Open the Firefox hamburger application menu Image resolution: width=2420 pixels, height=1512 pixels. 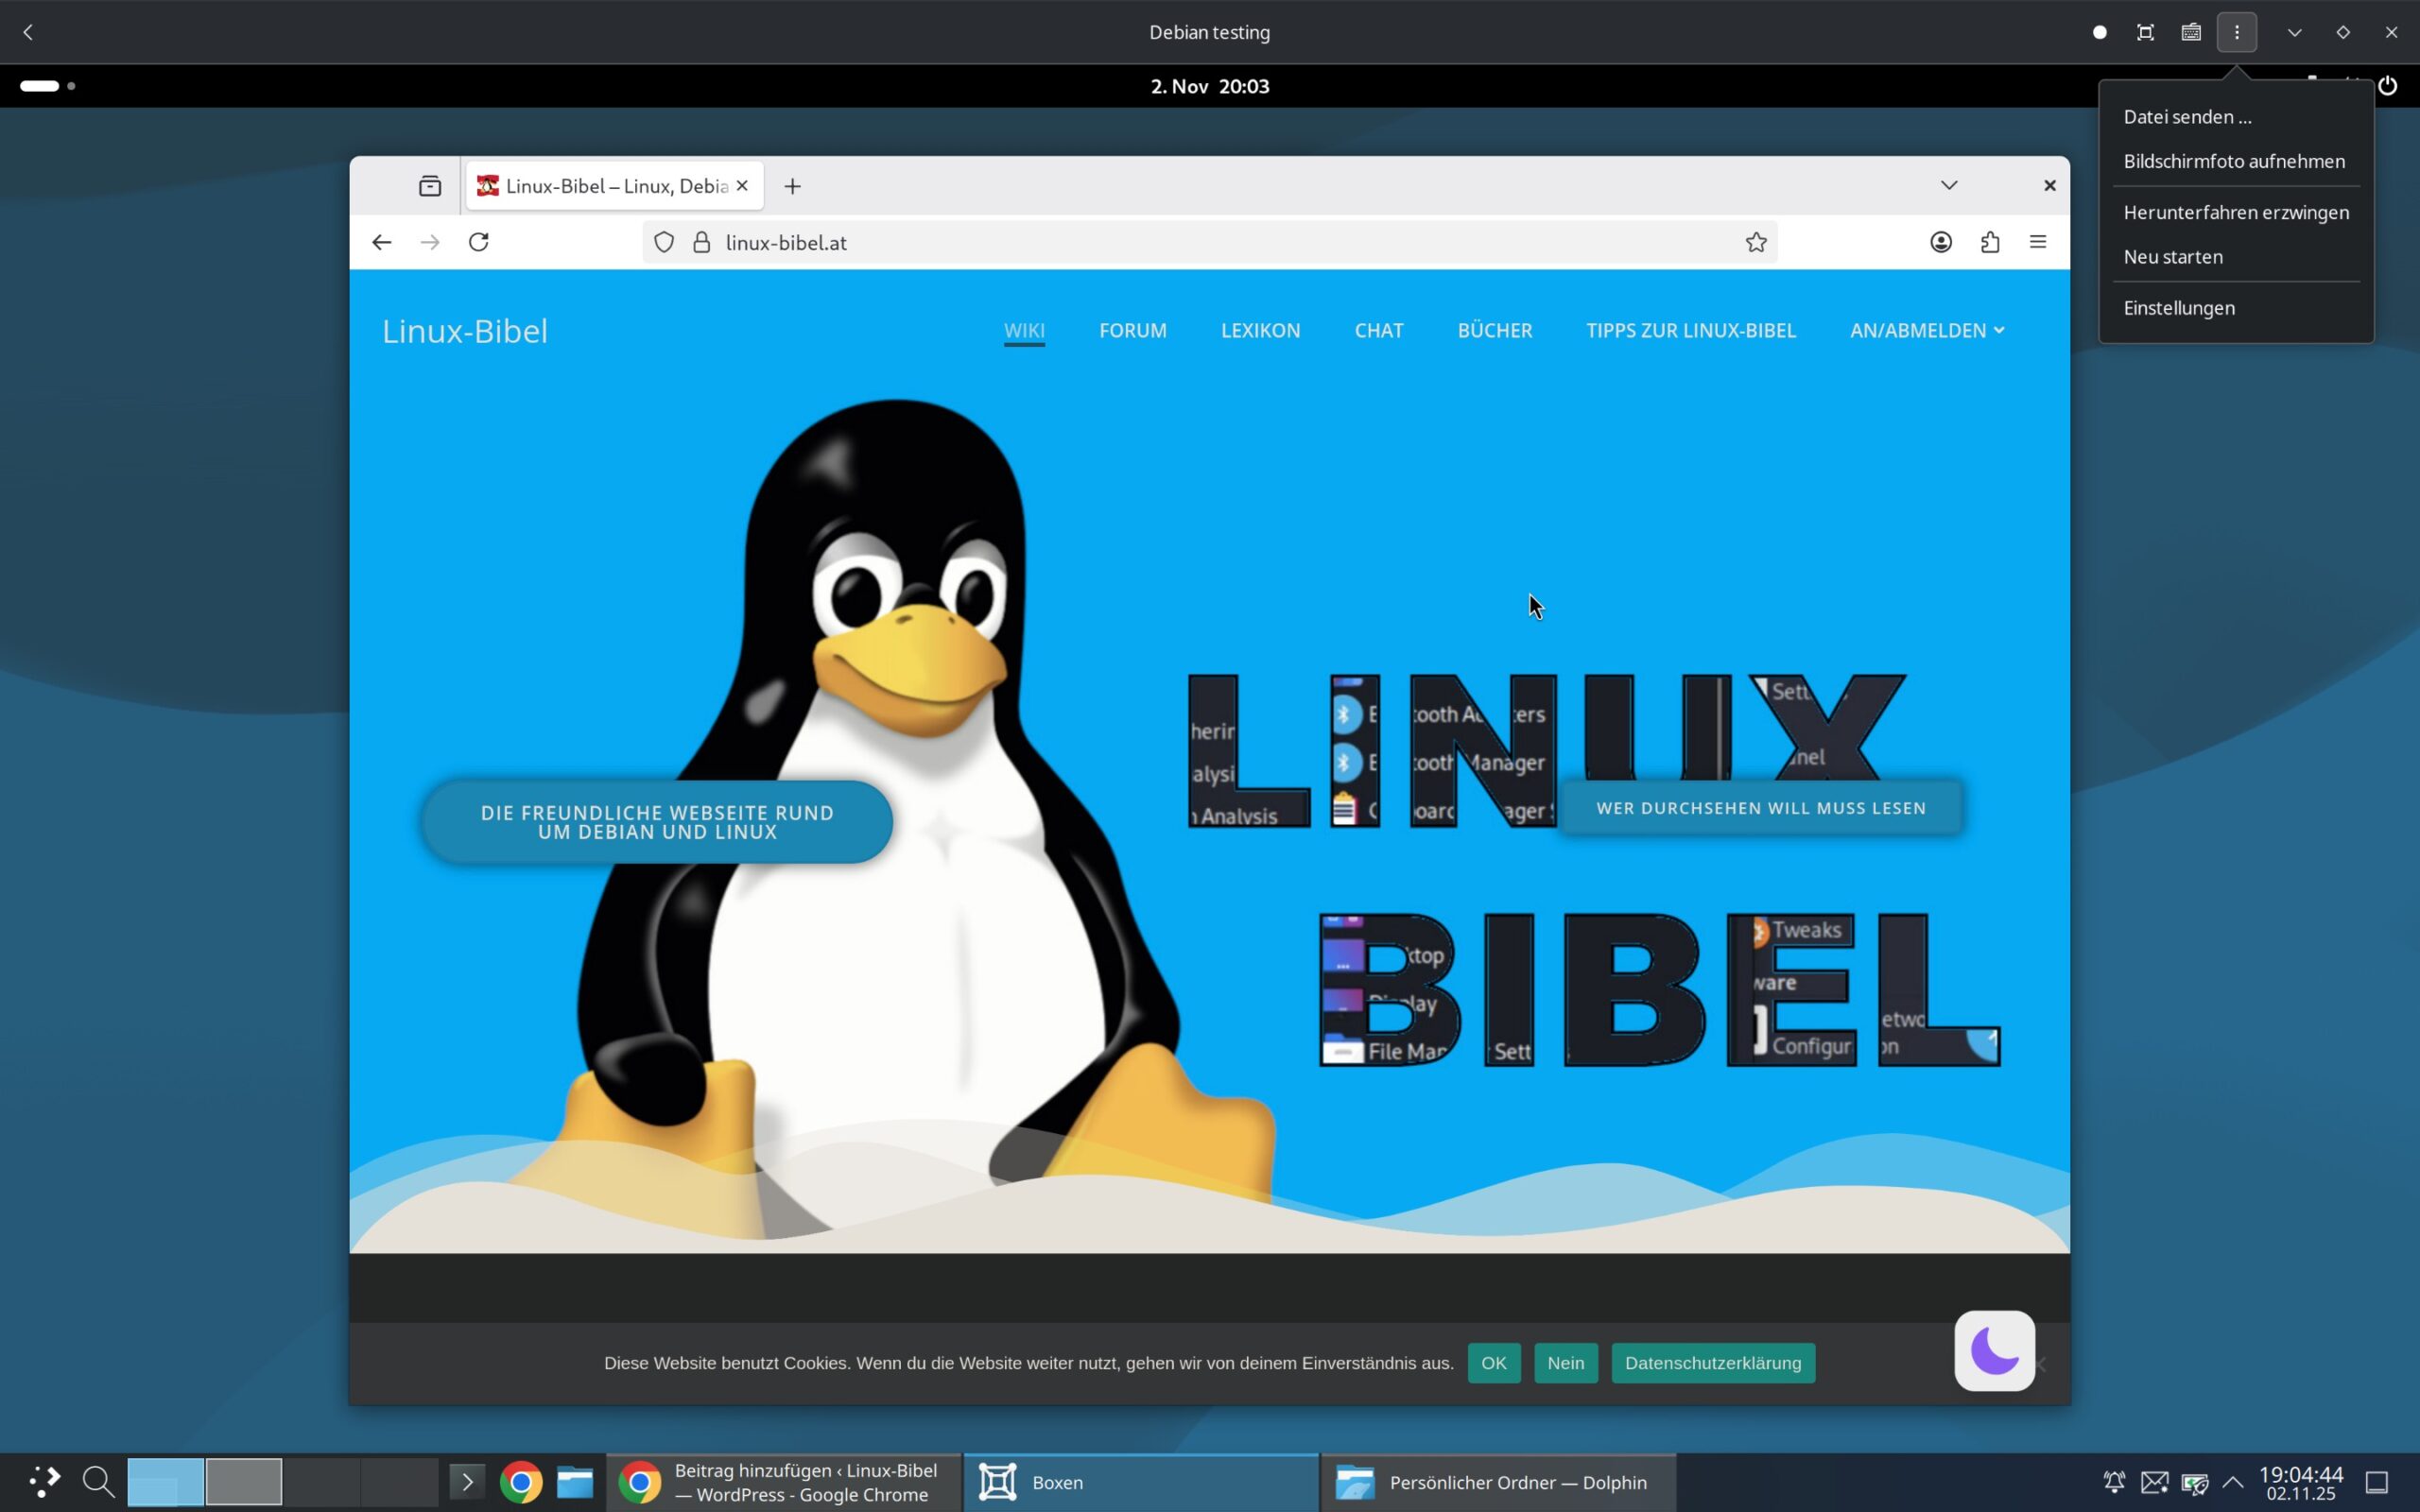point(2038,242)
